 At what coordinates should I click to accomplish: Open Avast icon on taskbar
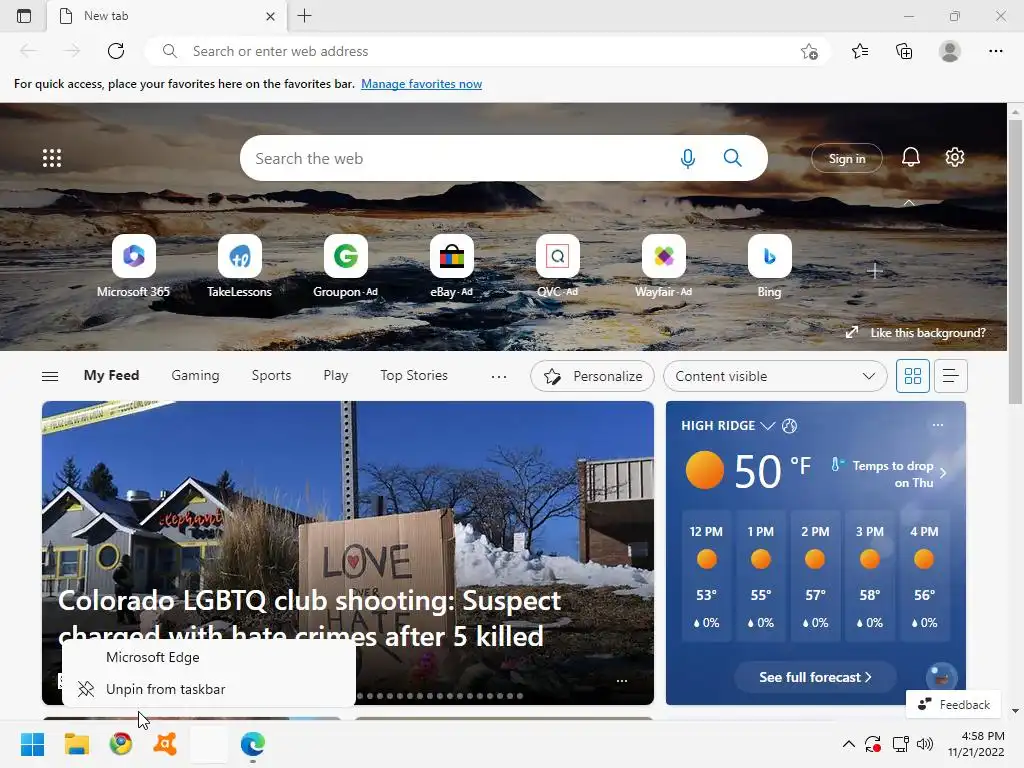tap(165, 744)
